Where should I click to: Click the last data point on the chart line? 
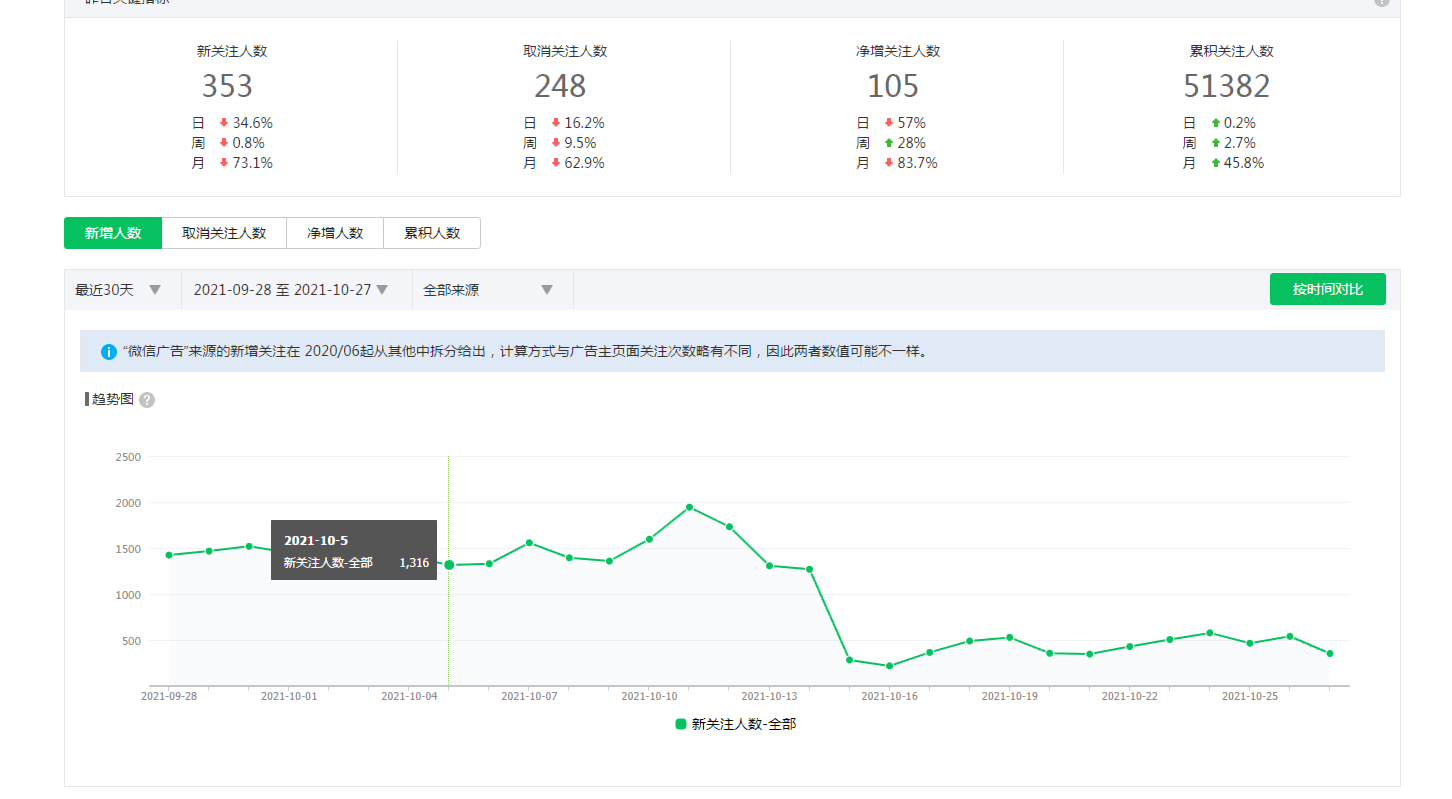[1329, 654]
